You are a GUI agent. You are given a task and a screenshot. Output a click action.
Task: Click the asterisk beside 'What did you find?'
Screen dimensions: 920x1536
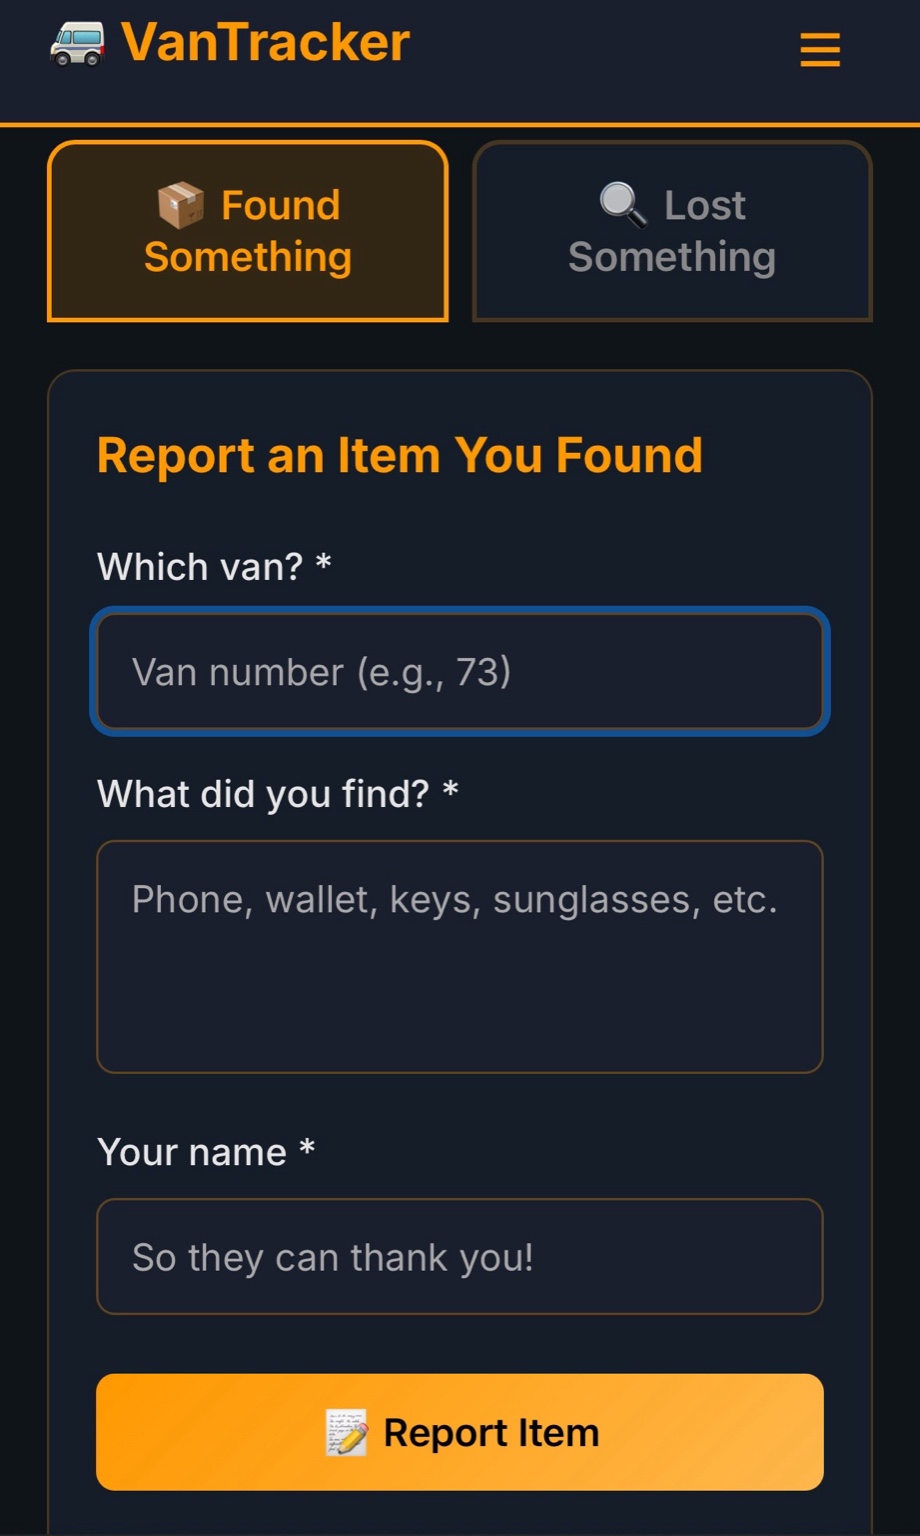point(450,792)
